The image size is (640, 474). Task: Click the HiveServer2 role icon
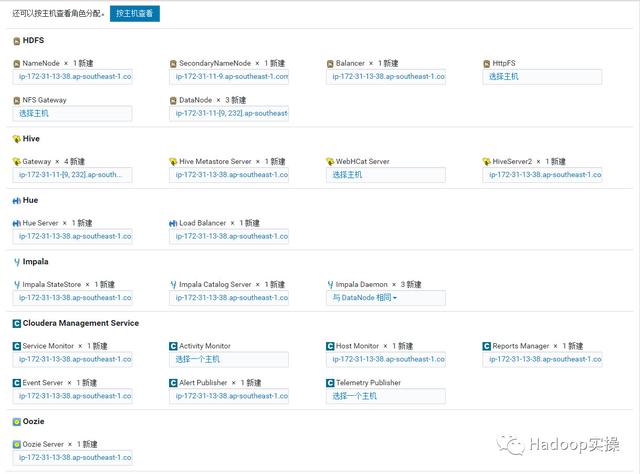click(x=487, y=162)
